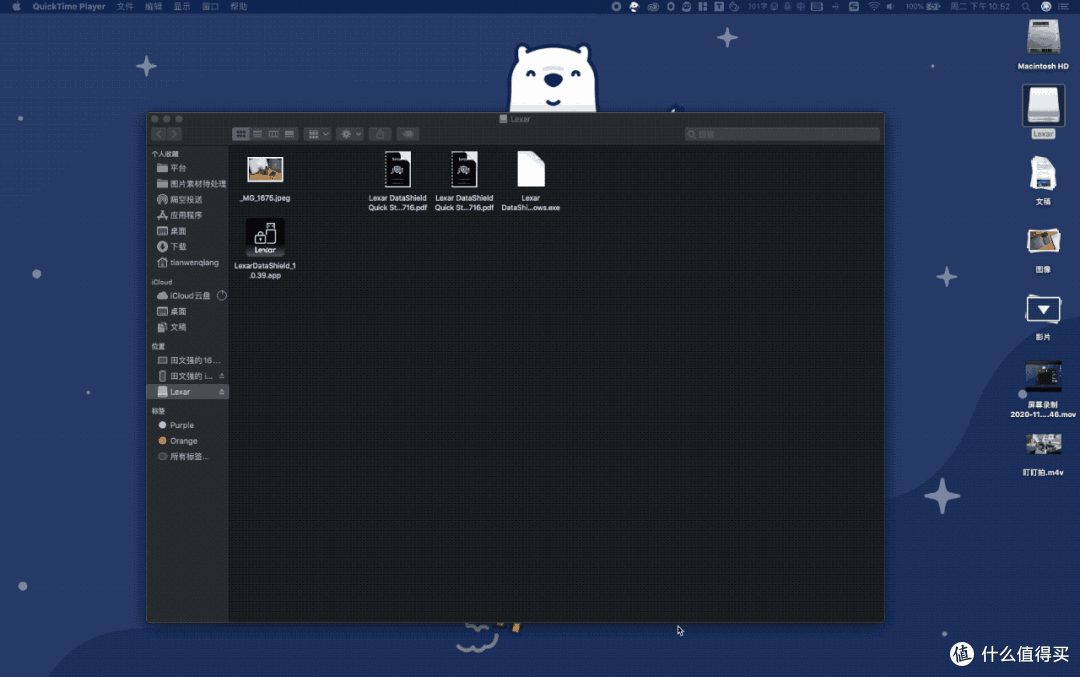Click the _MG_1675.jpeg file name
This screenshot has height=677, width=1080.
[x=265, y=198]
